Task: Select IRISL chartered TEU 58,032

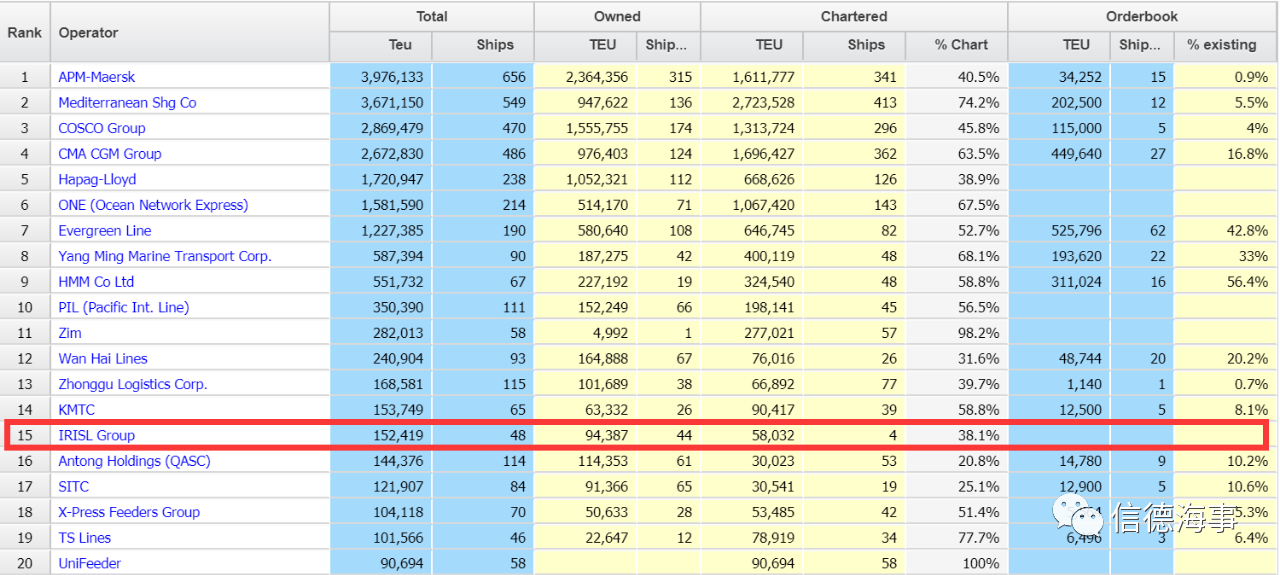Action: click(774, 435)
